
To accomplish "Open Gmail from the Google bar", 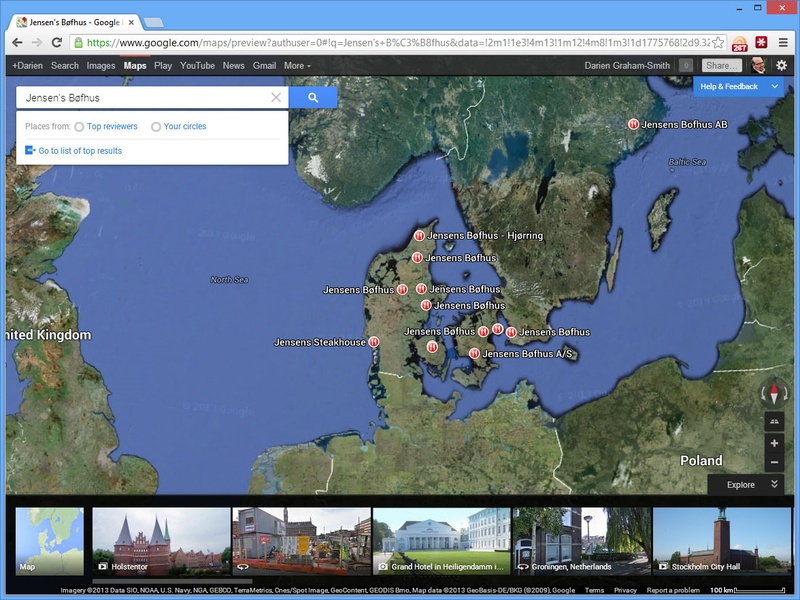I will pyautogui.click(x=264, y=66).
